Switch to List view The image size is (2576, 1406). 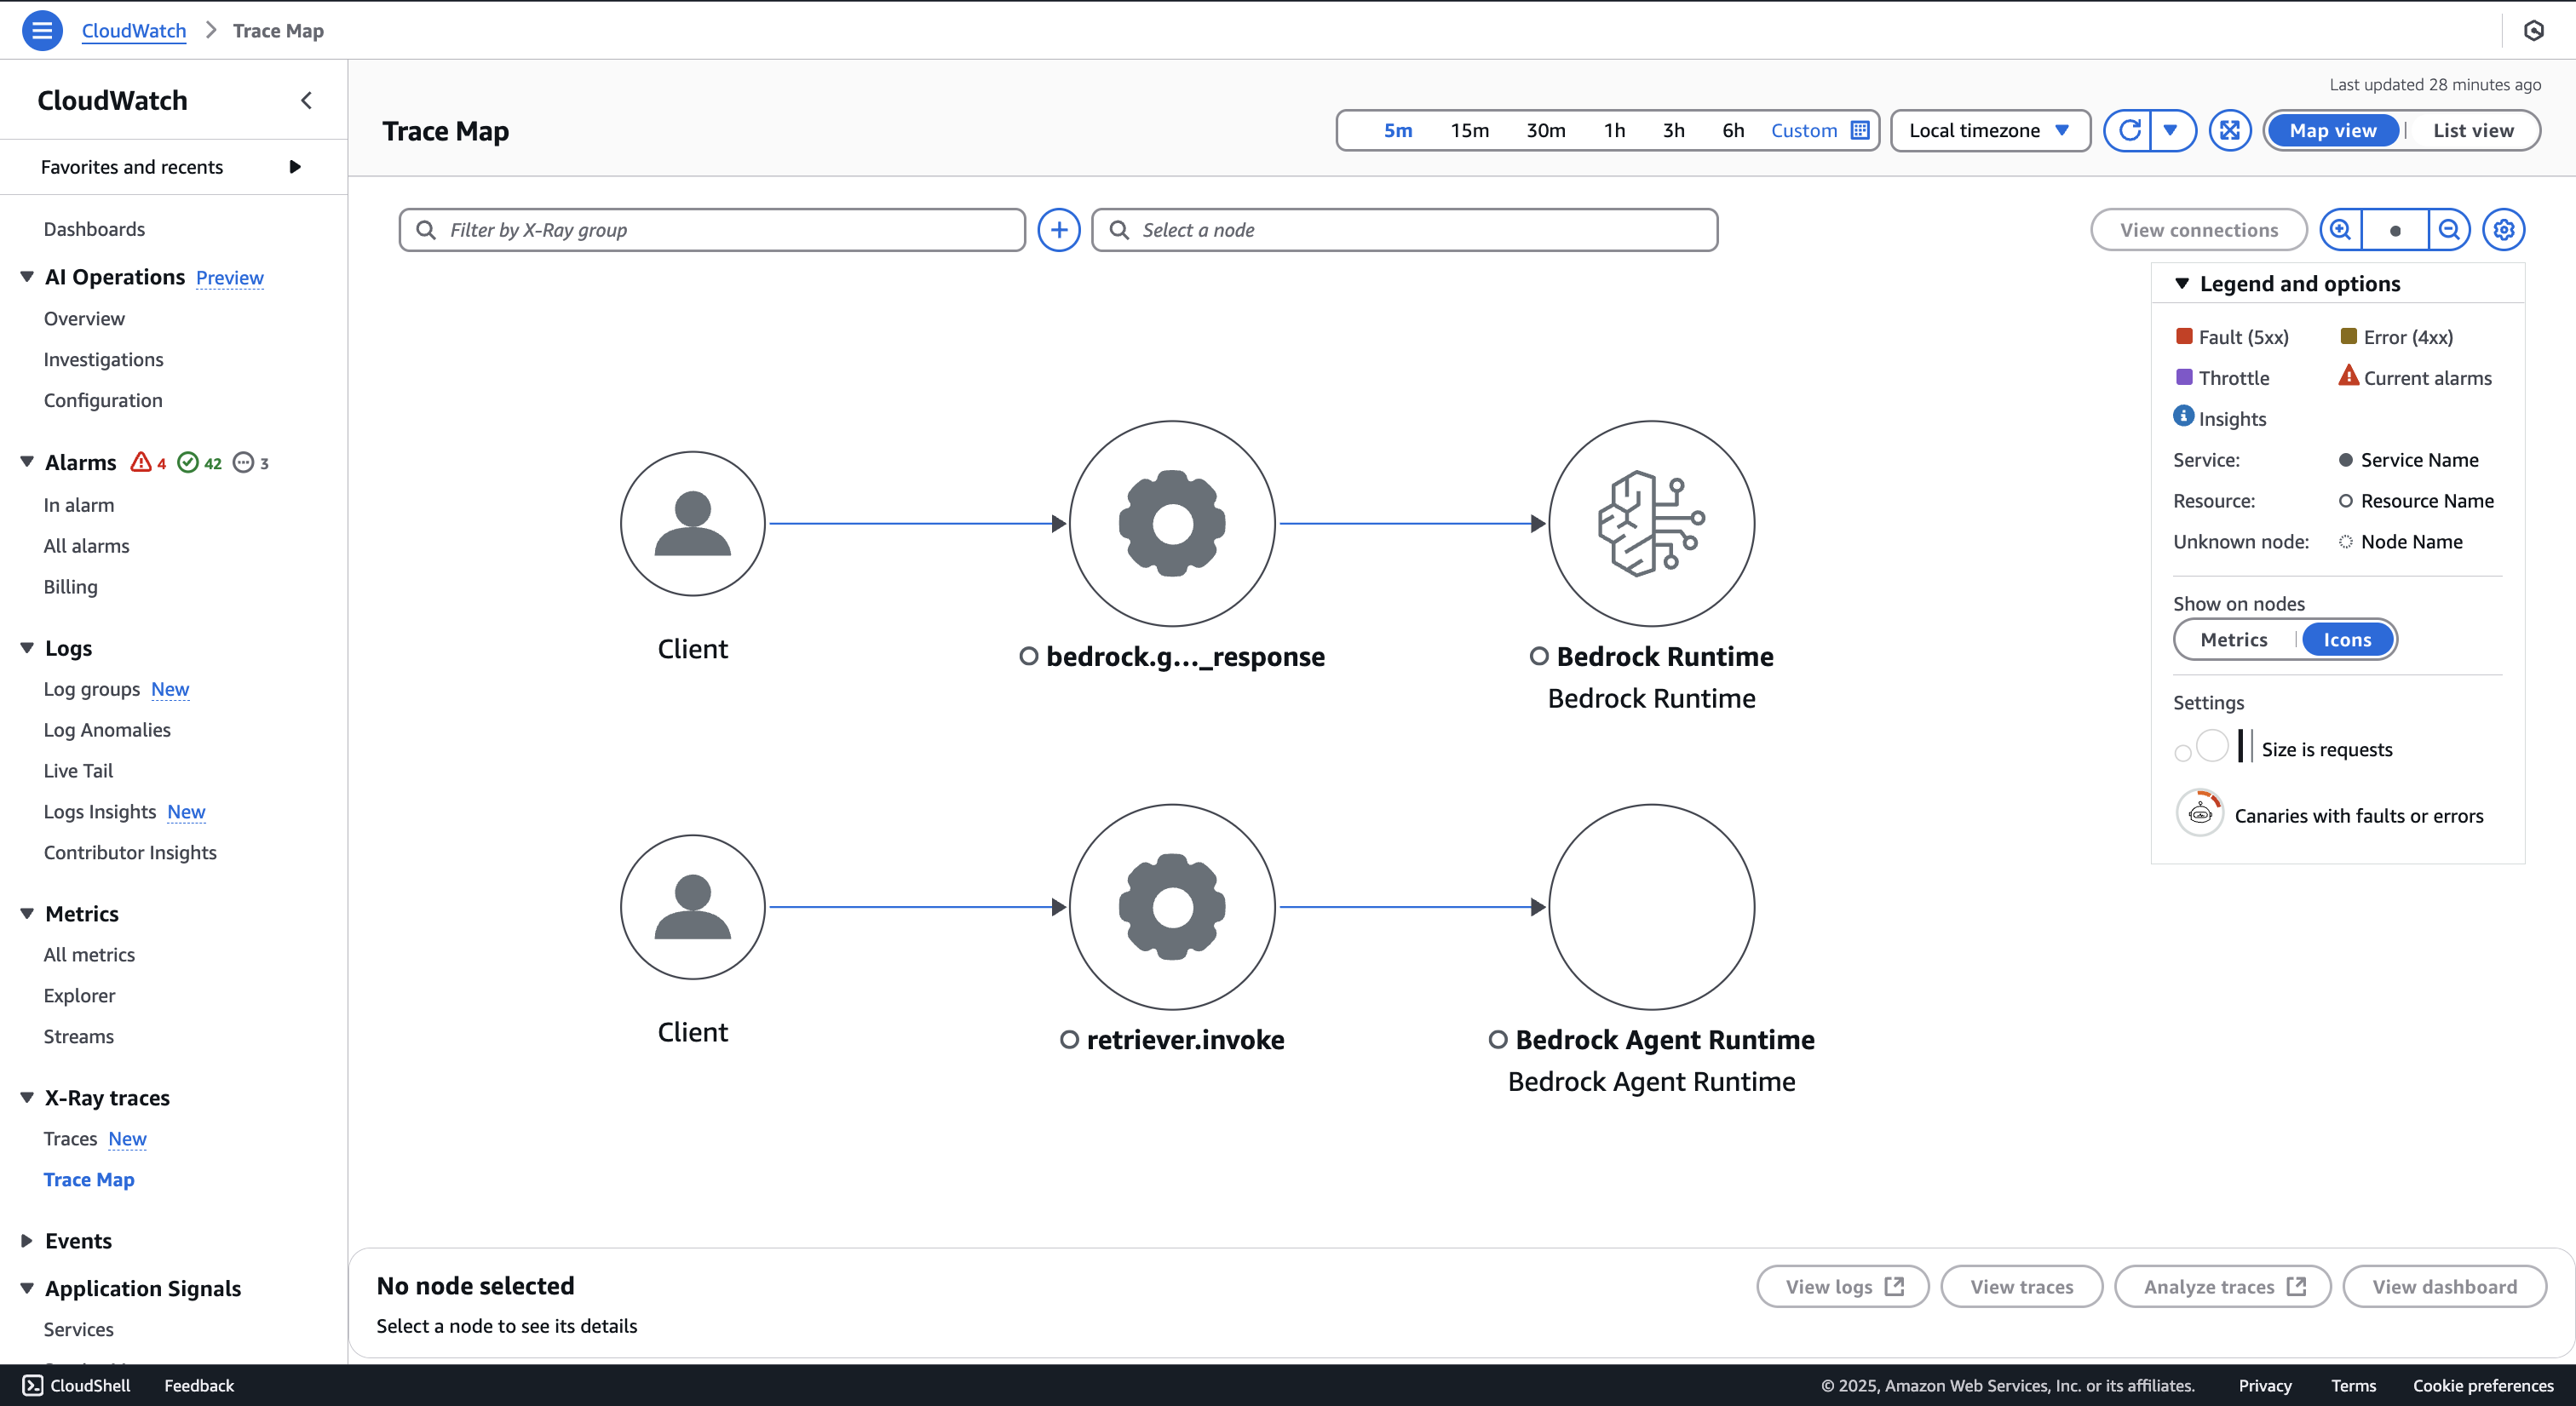2472,130
